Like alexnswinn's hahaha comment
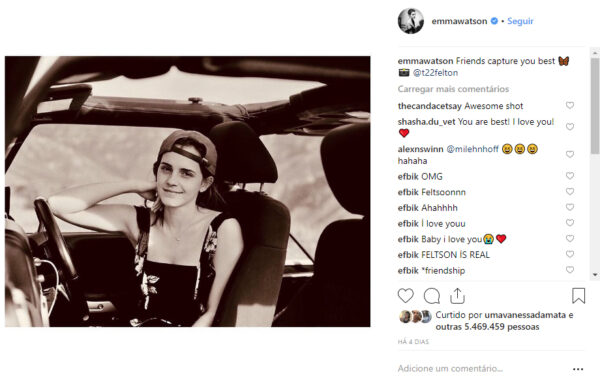This screenshot has height=380, width=600. tap(570, 154)
